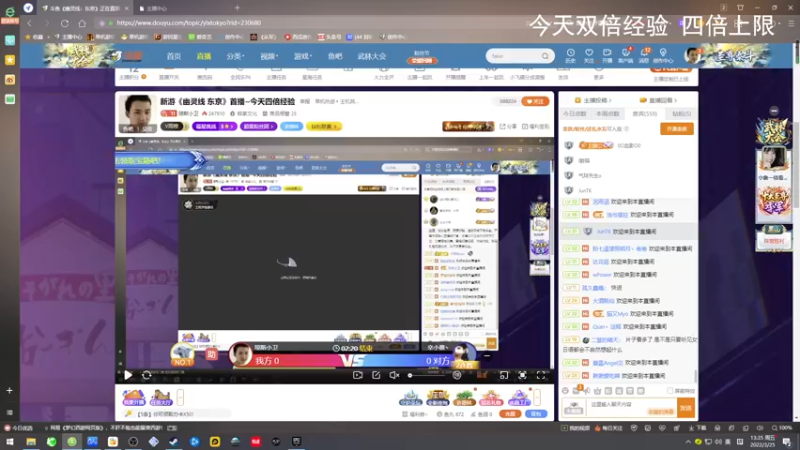This screenshot has width=800, height=450.
Task: Open the 关注 heart icon in header
Action: point(589,56)
